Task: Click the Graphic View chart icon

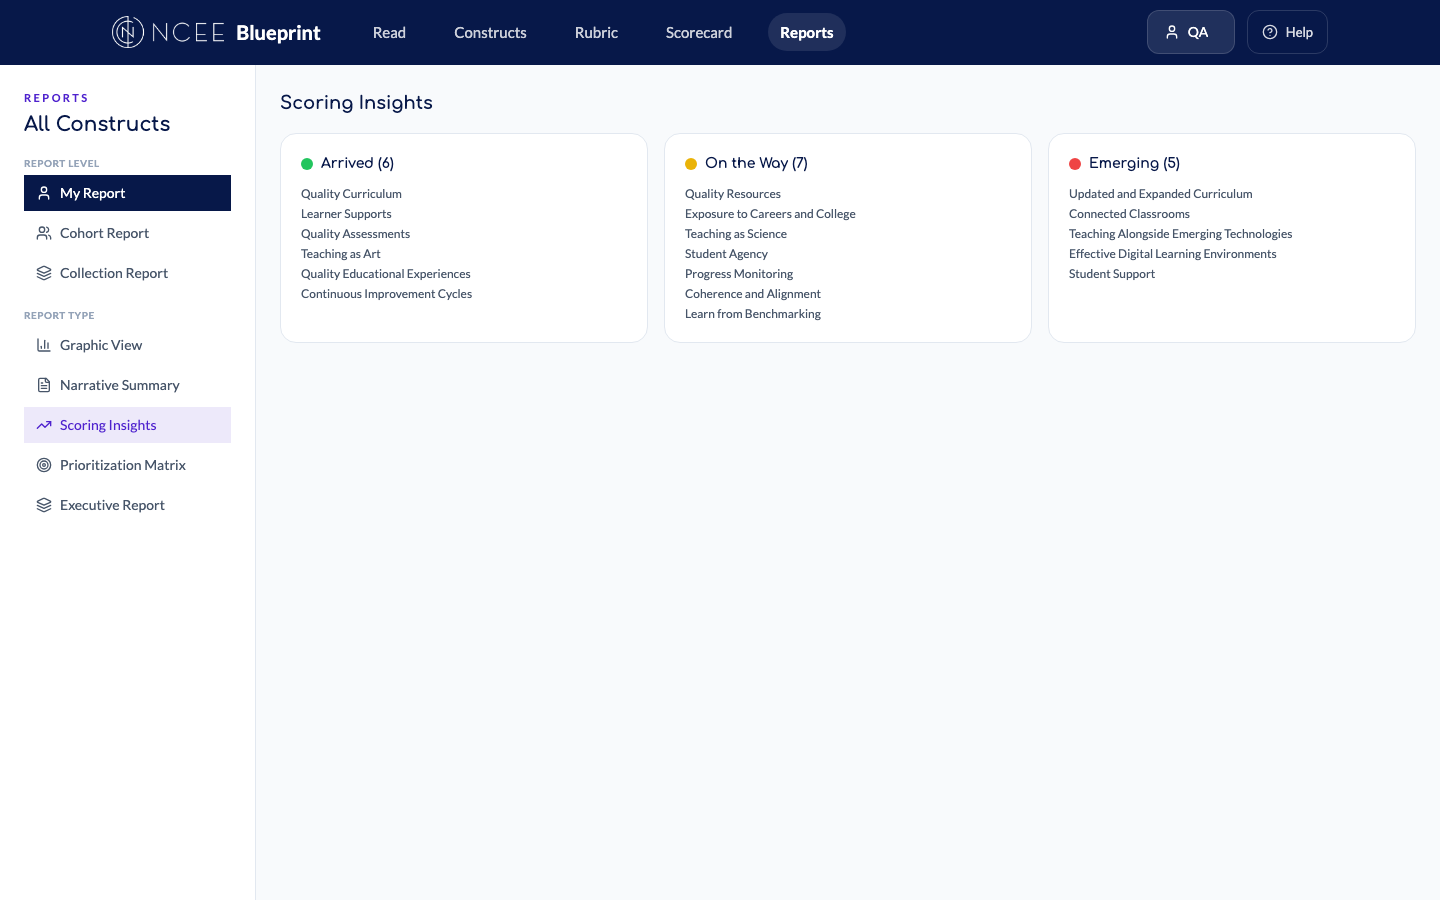Action: 43,345
